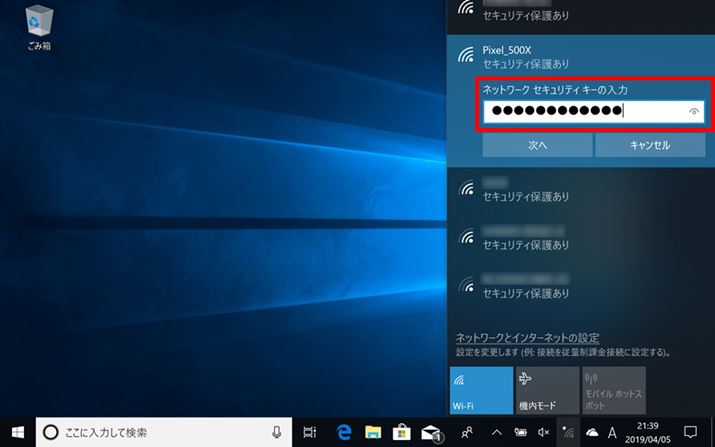Screen dimensions: 715x447
Task: Open Task View in taskbar
Action: tap(310, 432)
